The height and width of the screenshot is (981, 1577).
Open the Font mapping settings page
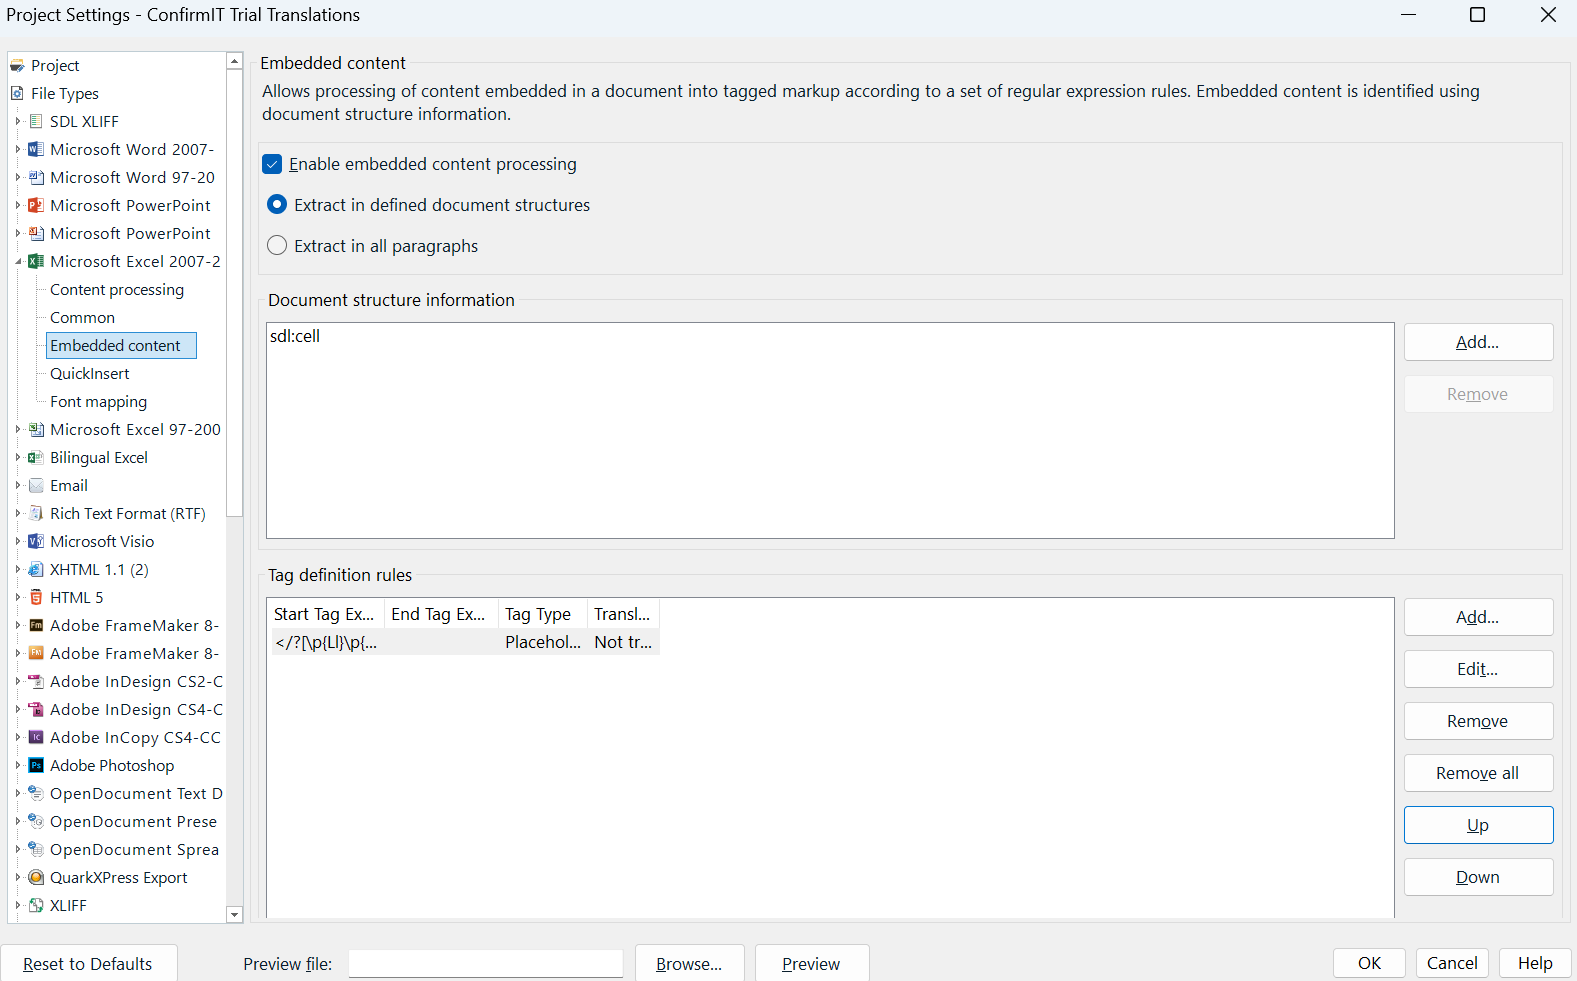click(98, 401)
